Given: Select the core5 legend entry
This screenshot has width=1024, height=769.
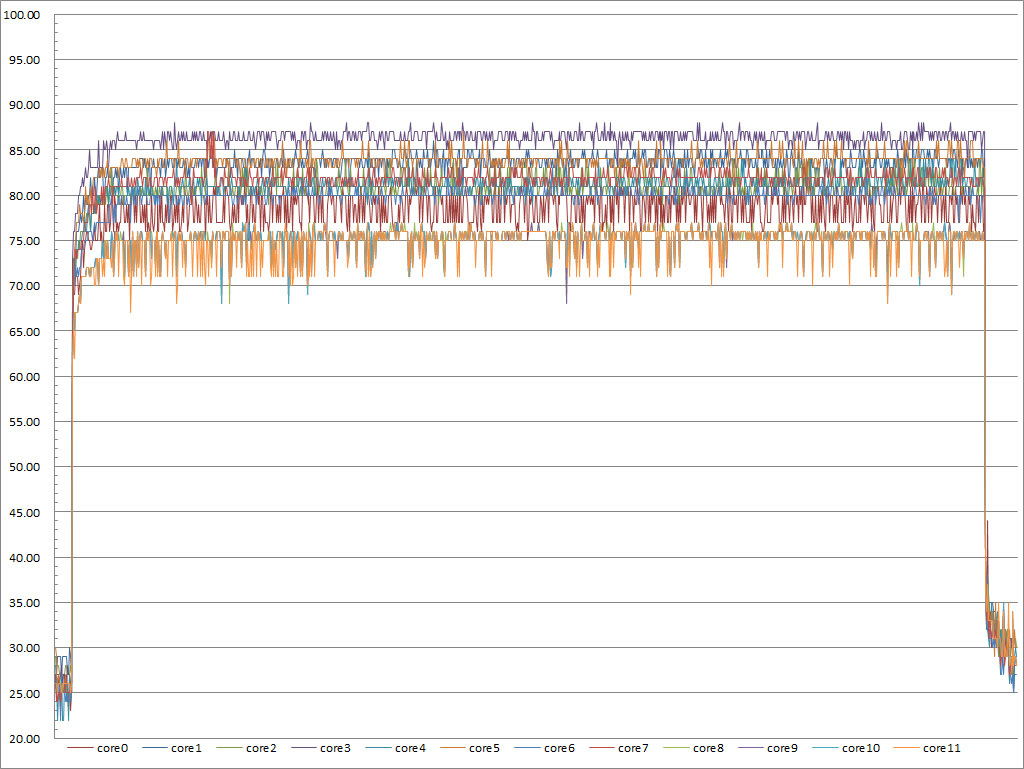Looking at the screenshot, I should (470, 748).
